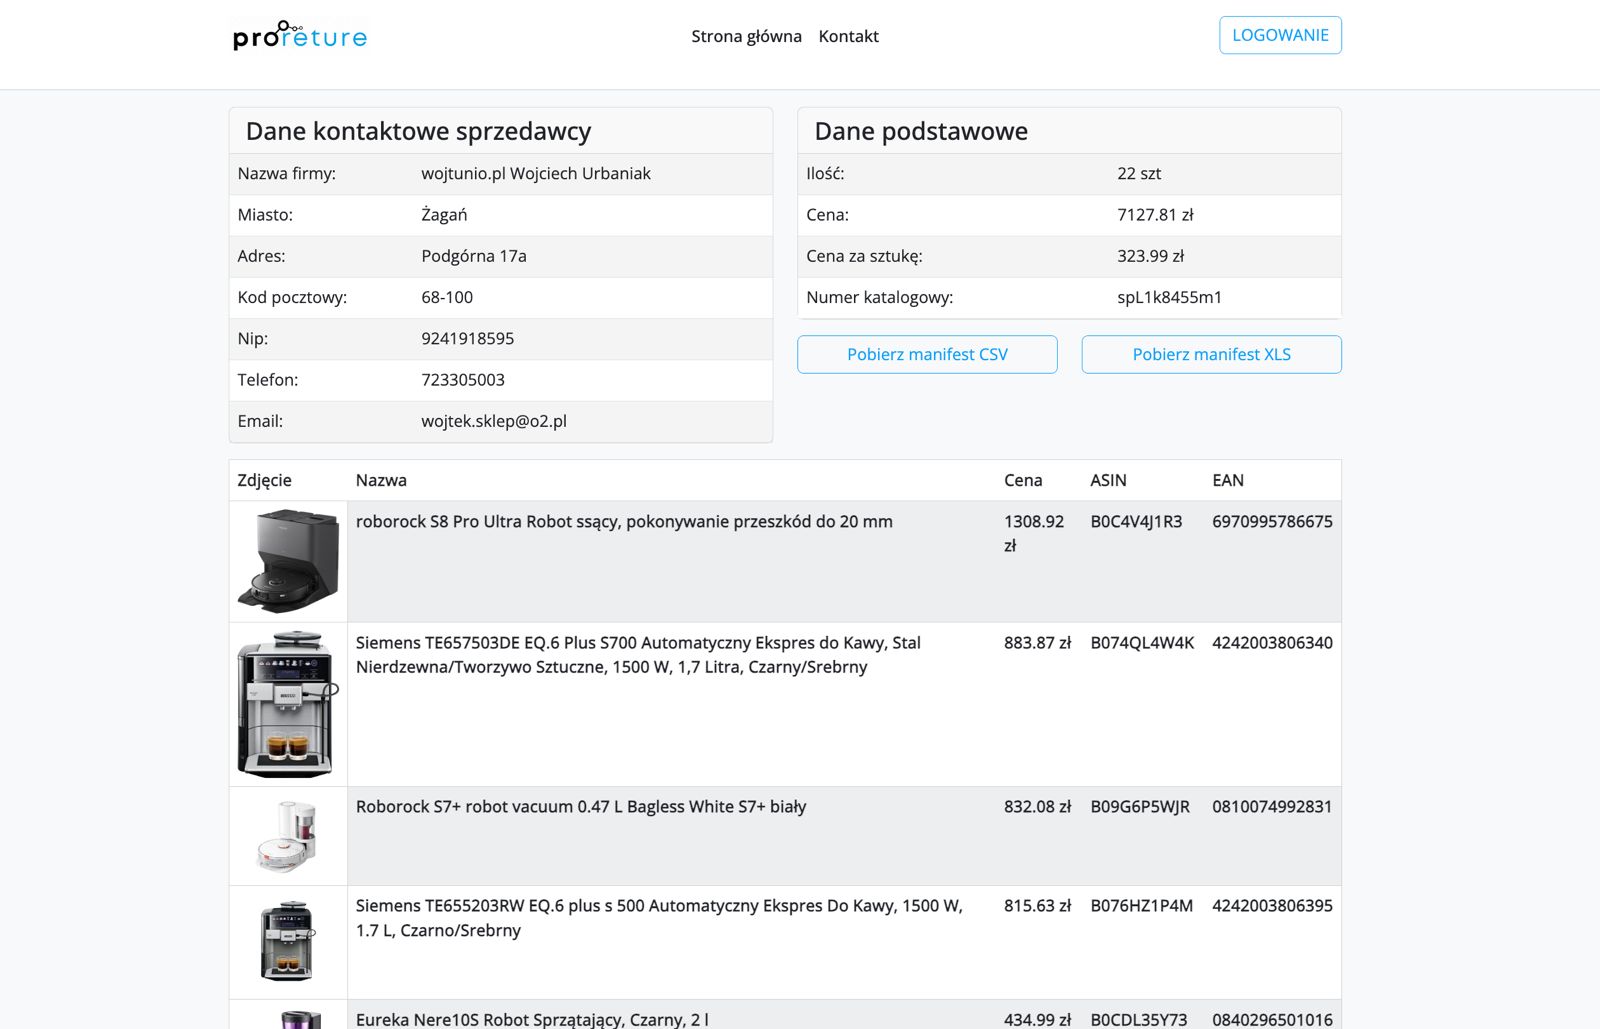Click the LOGOWANIE button
This screenshot has width=1600, height=1029.
pos(1280,35)
